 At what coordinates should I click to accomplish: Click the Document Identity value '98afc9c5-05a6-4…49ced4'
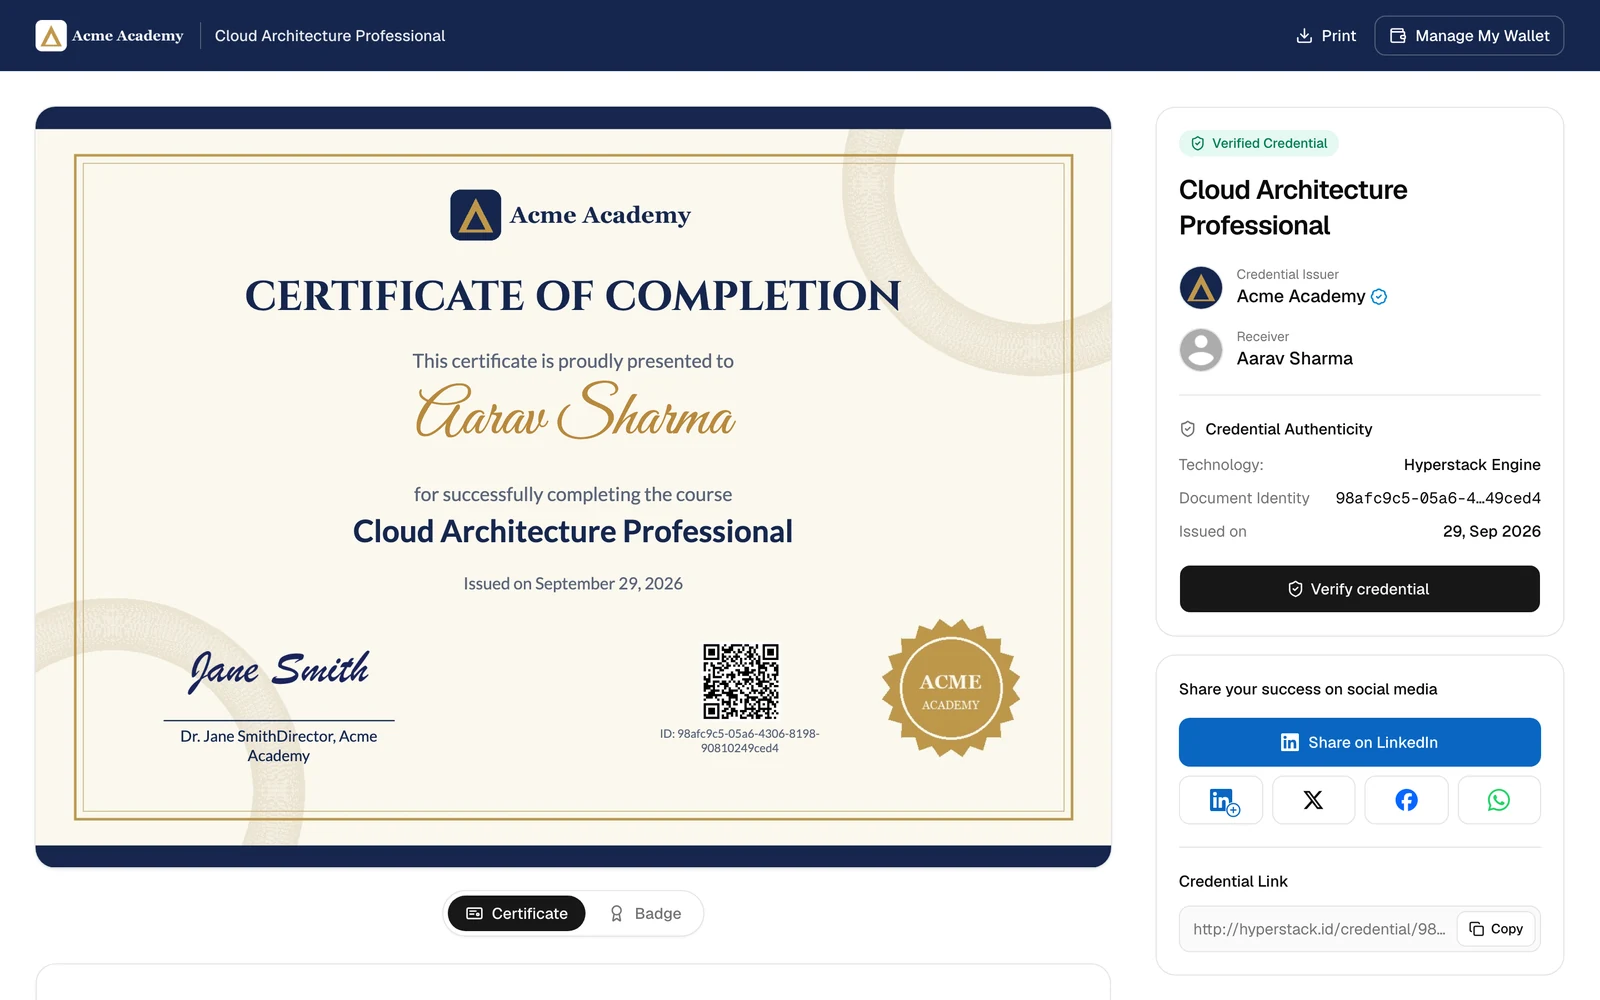coord(1438,498)
